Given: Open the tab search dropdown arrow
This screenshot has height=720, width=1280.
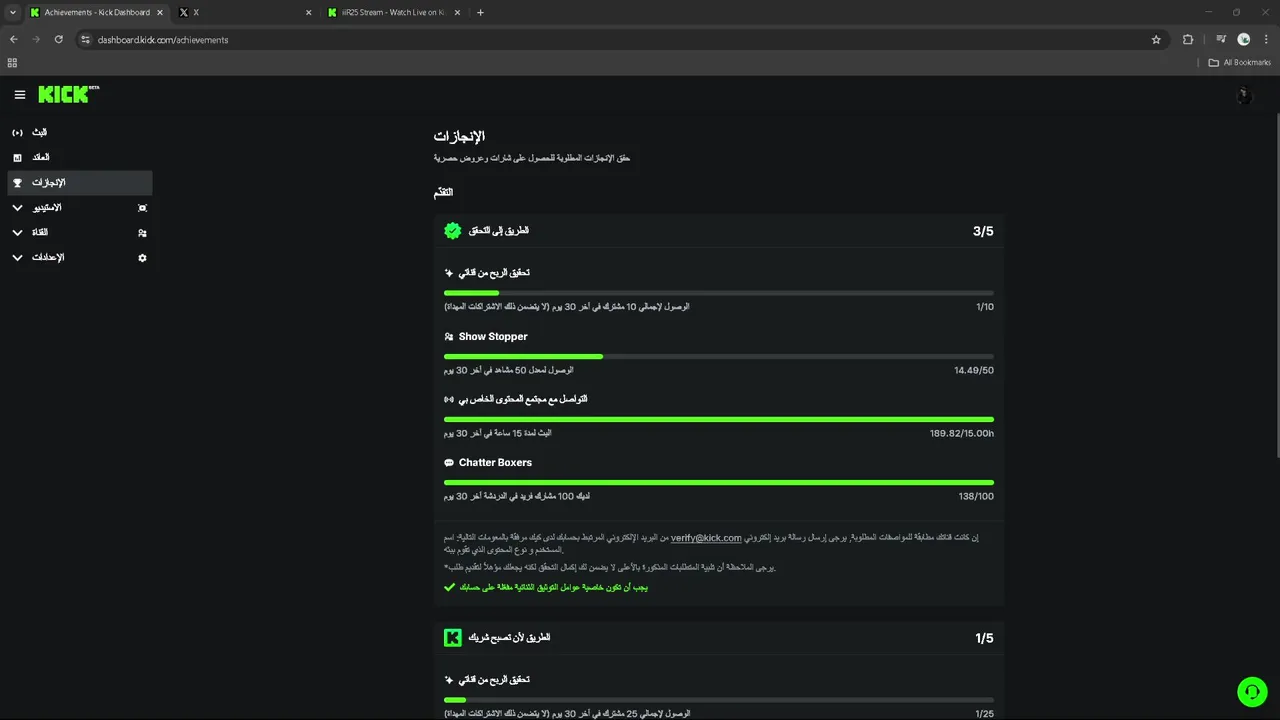Looking at the screenshot, I should click(x=12, y=13).
